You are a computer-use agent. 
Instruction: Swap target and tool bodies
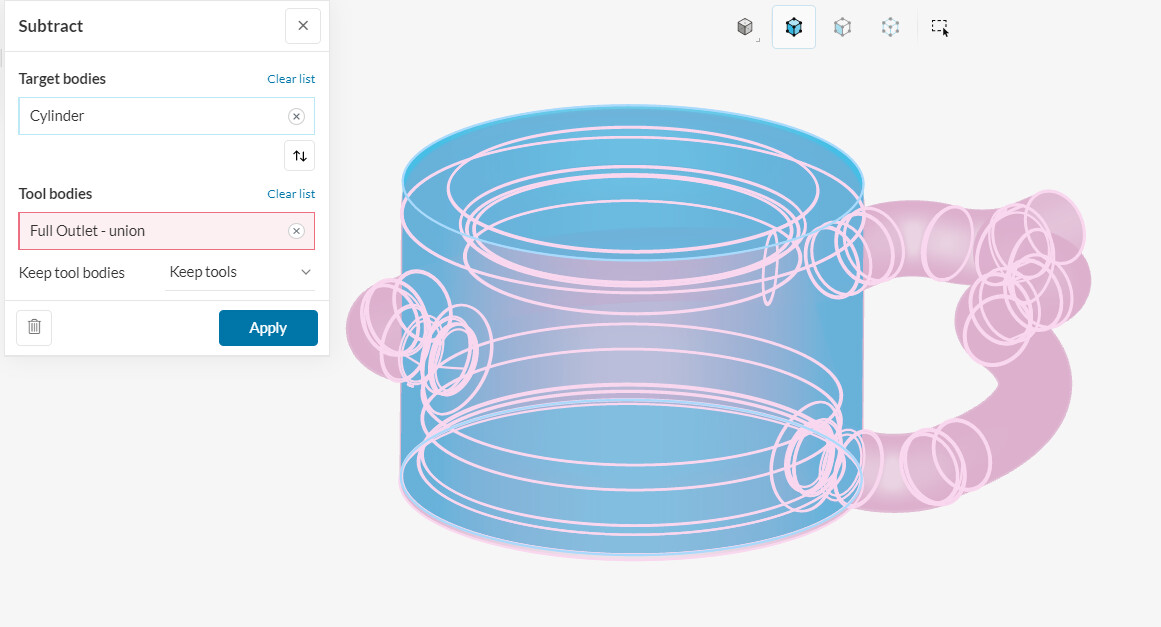300,155
